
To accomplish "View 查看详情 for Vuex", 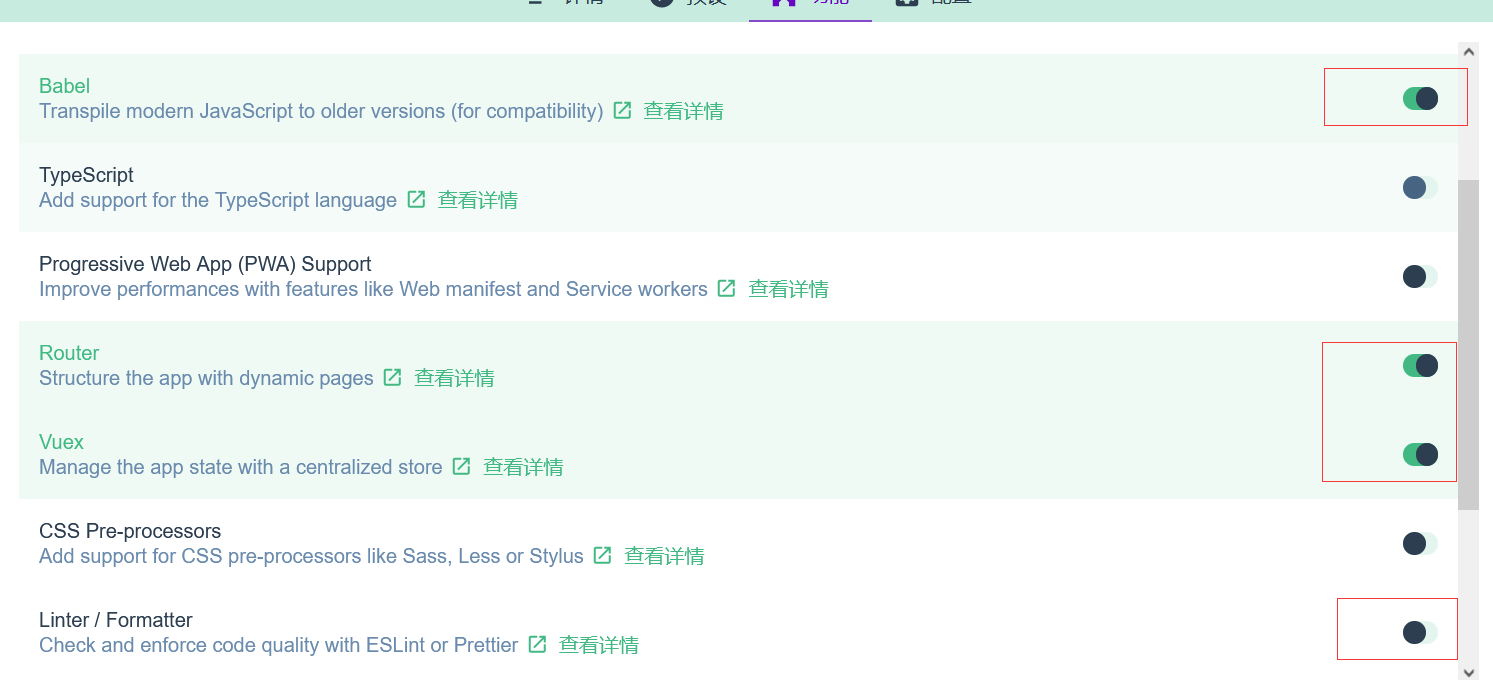I will (x=523, y=467).
